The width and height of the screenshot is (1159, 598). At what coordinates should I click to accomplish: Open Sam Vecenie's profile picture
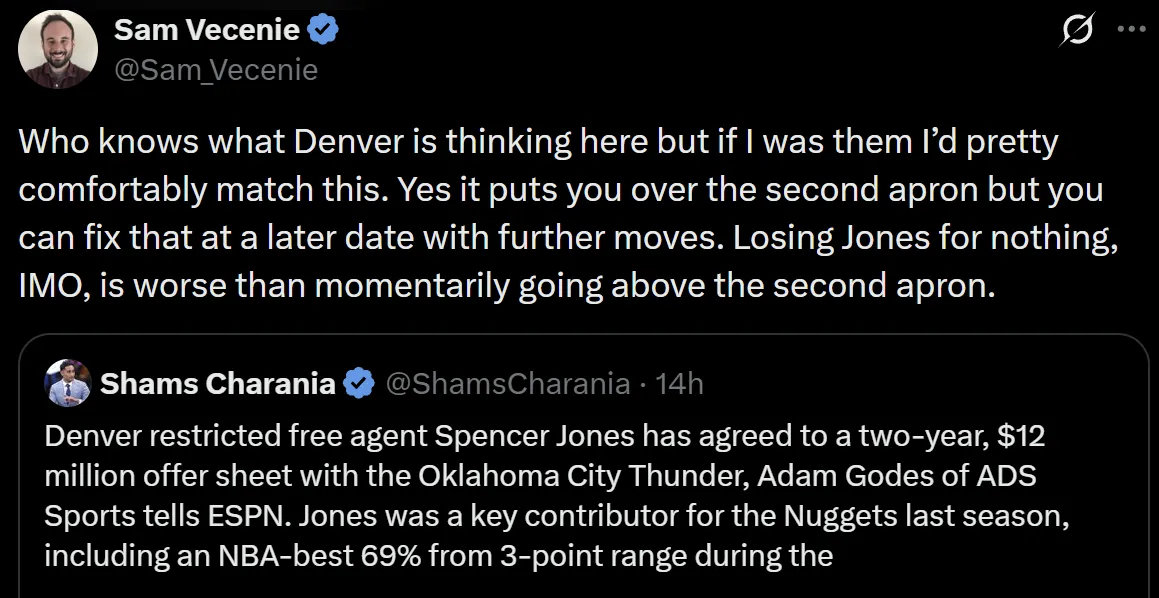[x=58, y=50]
